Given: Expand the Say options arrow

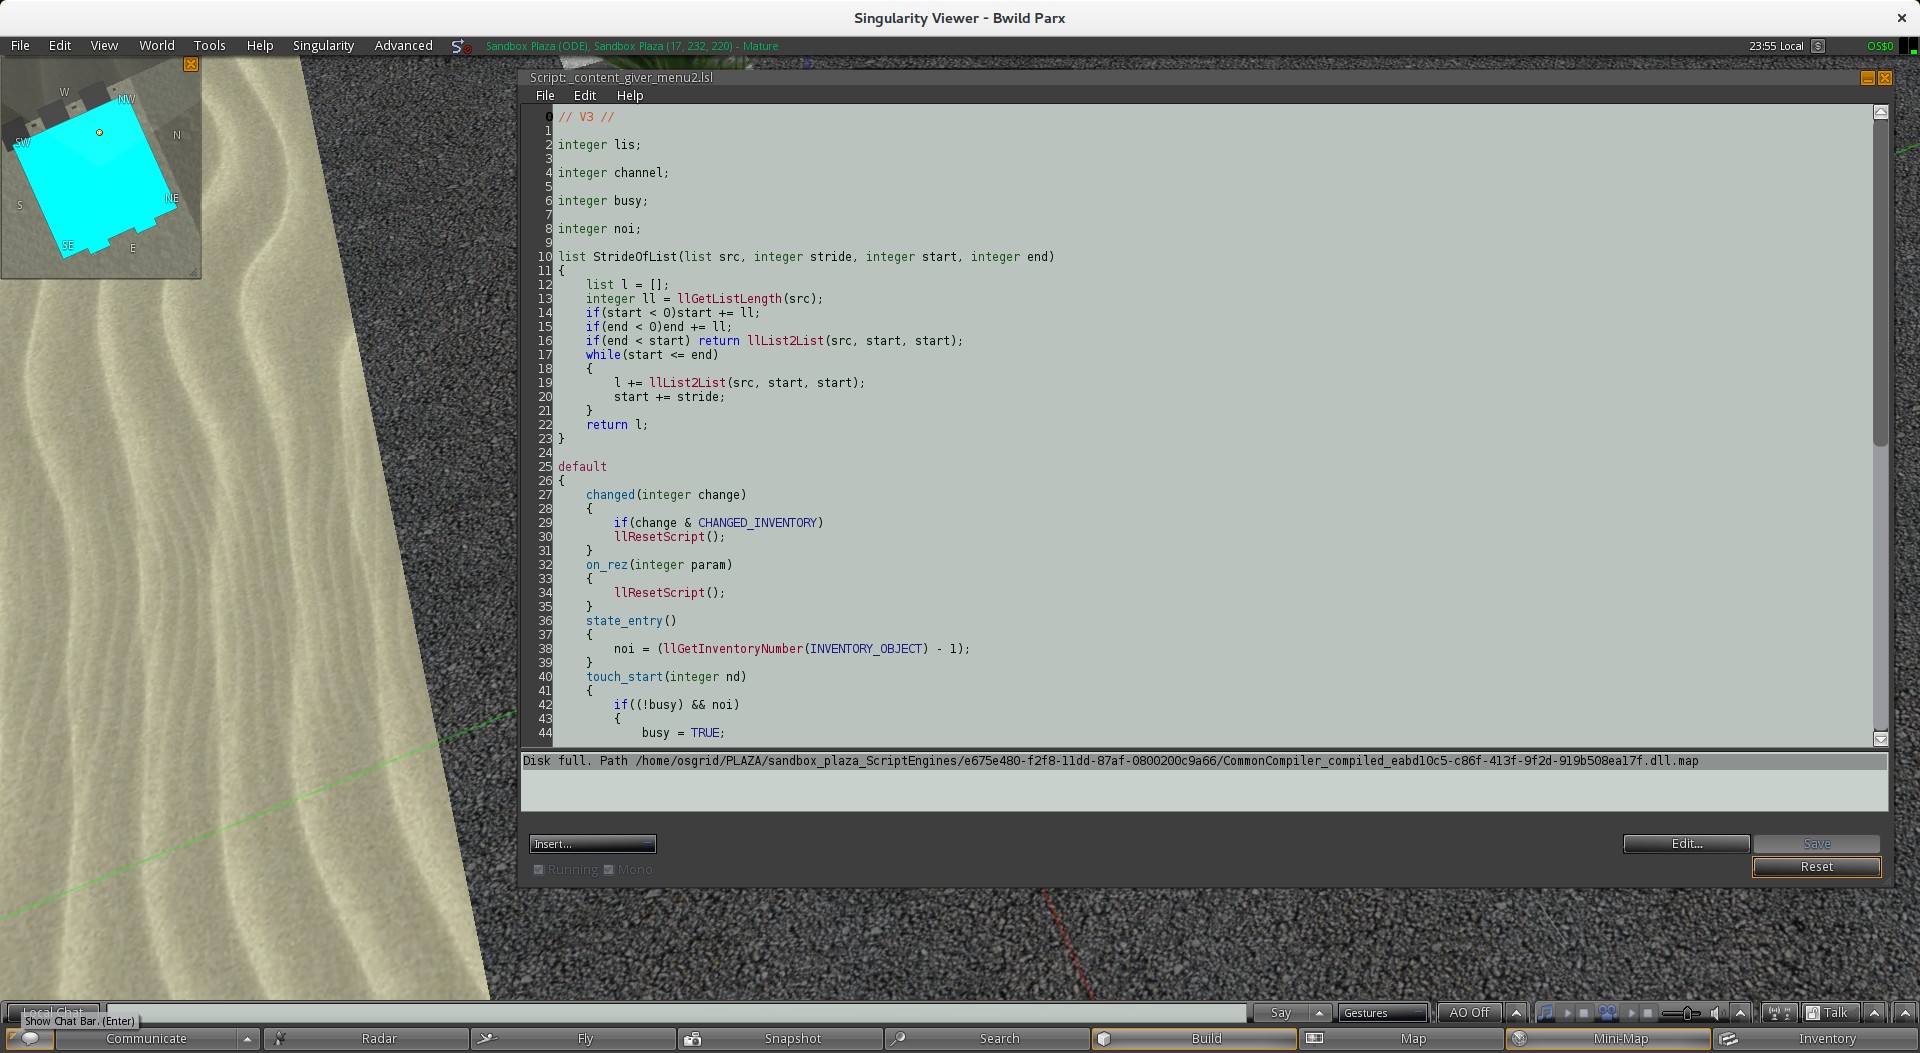Looking at the screenshot, I should 1319,1013.
